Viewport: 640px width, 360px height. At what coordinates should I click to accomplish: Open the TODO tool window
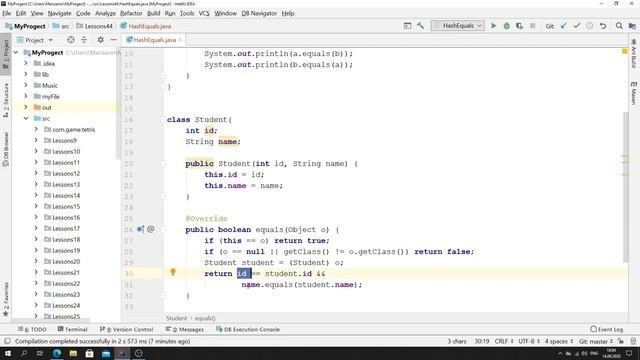(x=32, y=329)
